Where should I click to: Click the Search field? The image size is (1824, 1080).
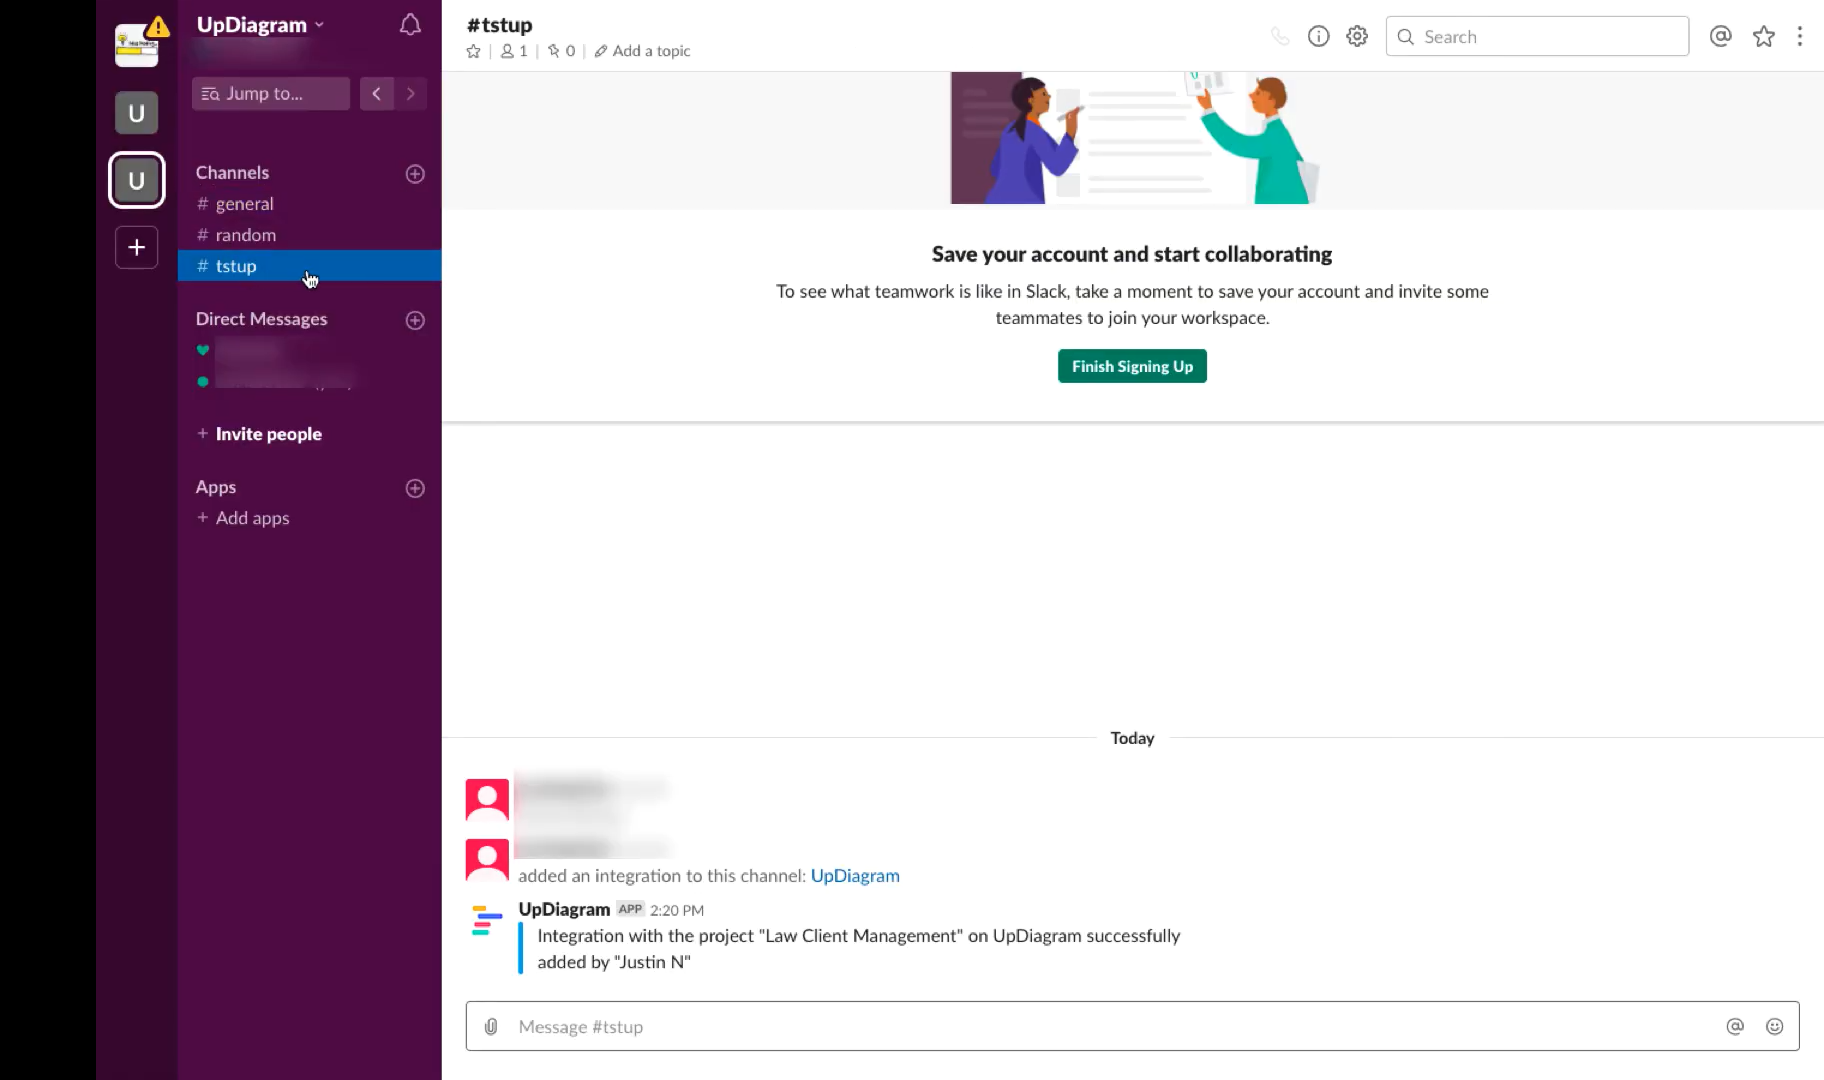pos(1537,37)
